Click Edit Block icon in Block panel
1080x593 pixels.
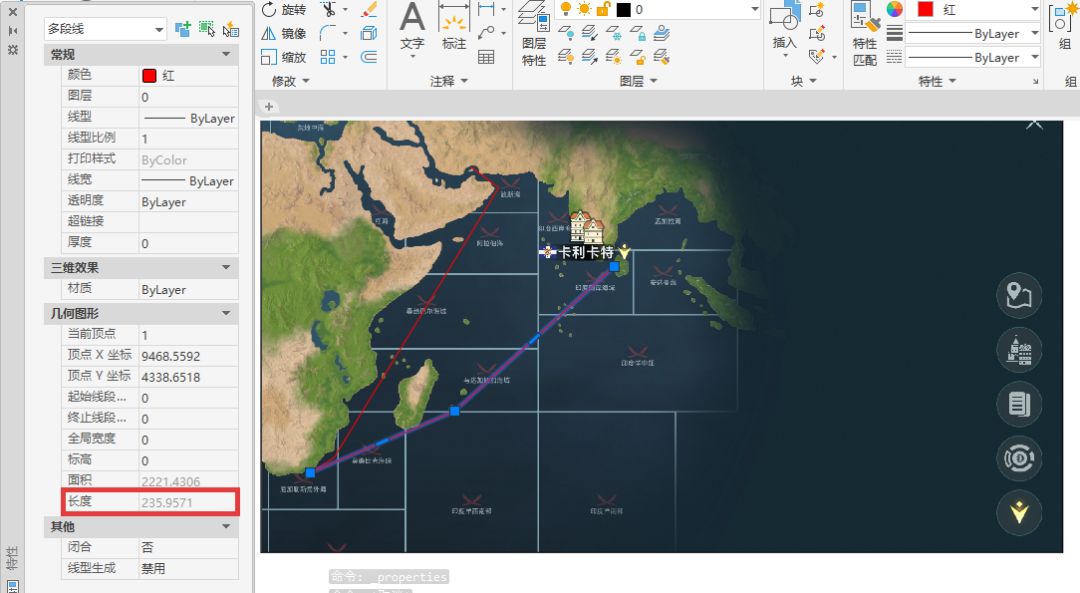click(x=818, y=33)
